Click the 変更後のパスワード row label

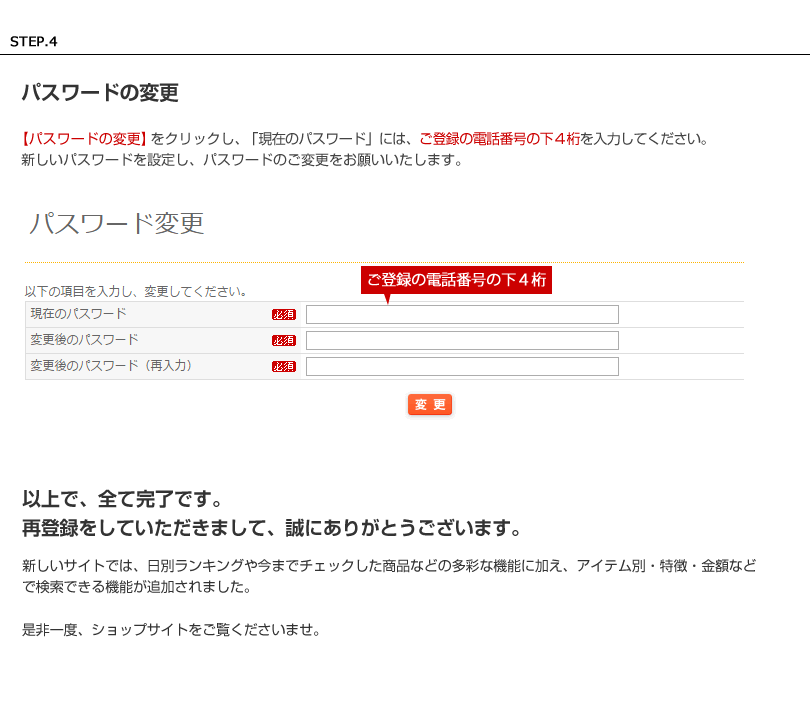click(x=85, y=340)
